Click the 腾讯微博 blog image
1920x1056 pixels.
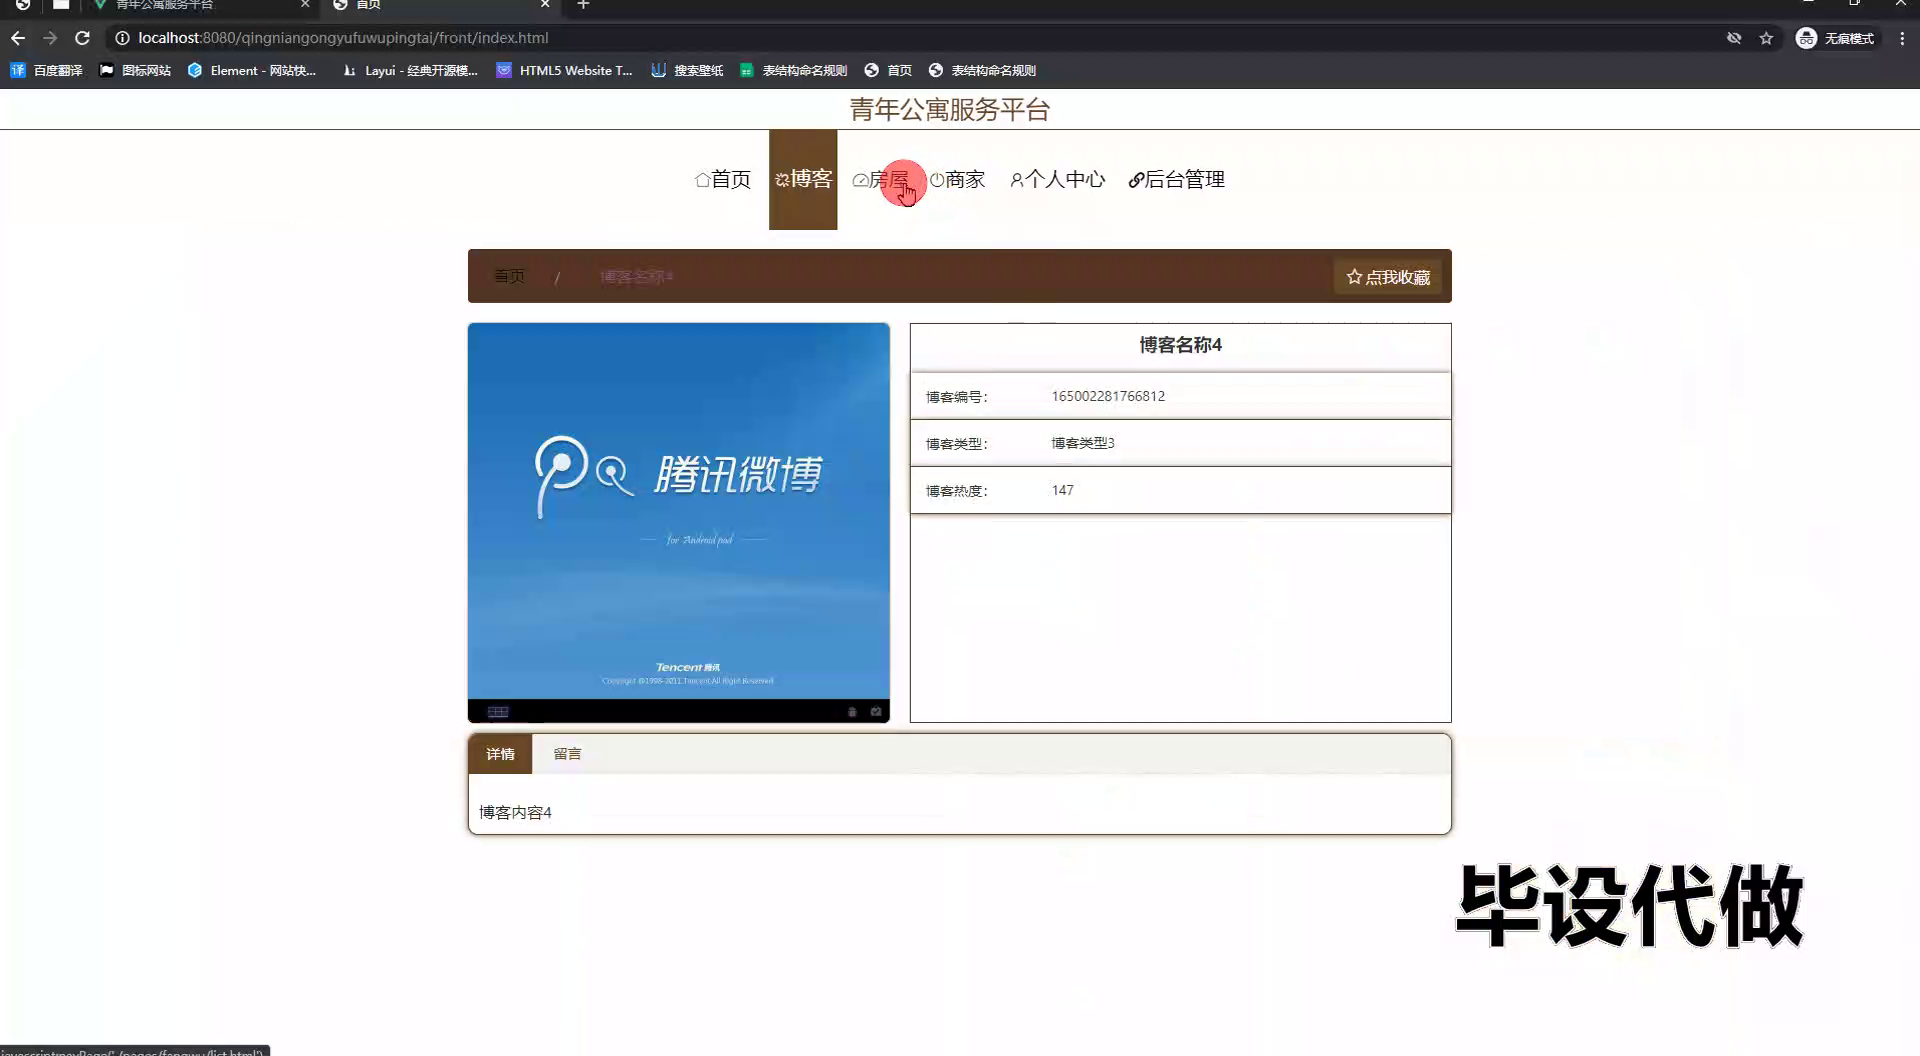pyautogui.click(x=678, y=522)
